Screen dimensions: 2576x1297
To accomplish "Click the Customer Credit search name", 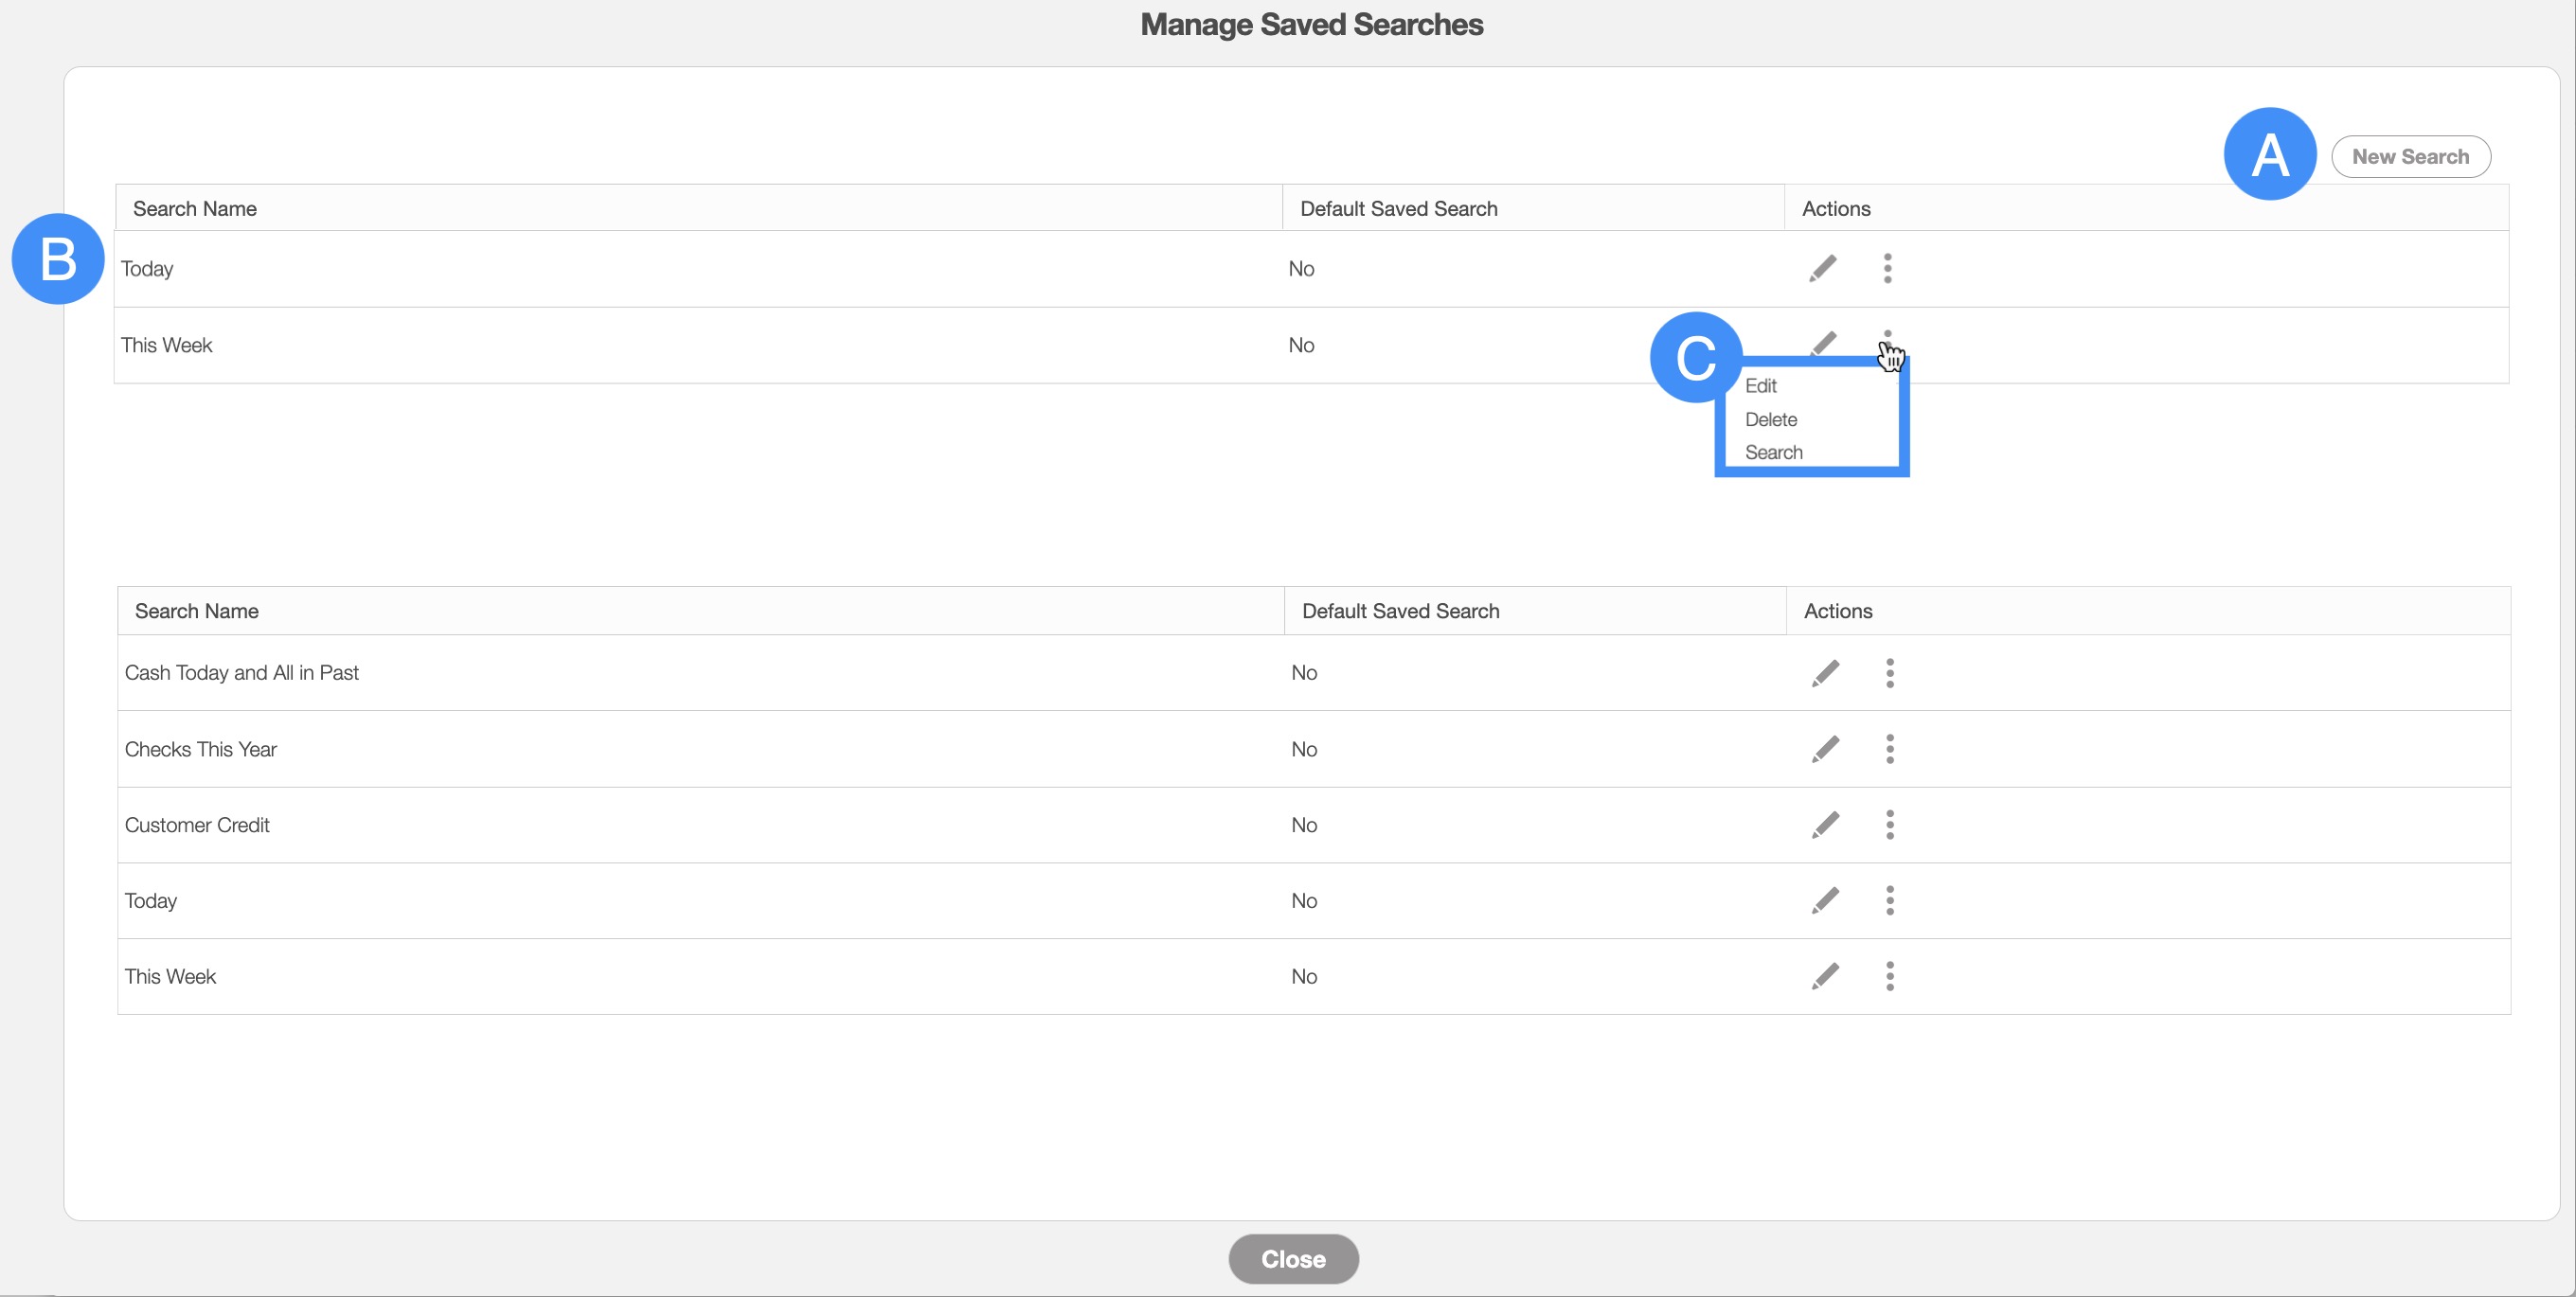I will [x=197, y=825].
